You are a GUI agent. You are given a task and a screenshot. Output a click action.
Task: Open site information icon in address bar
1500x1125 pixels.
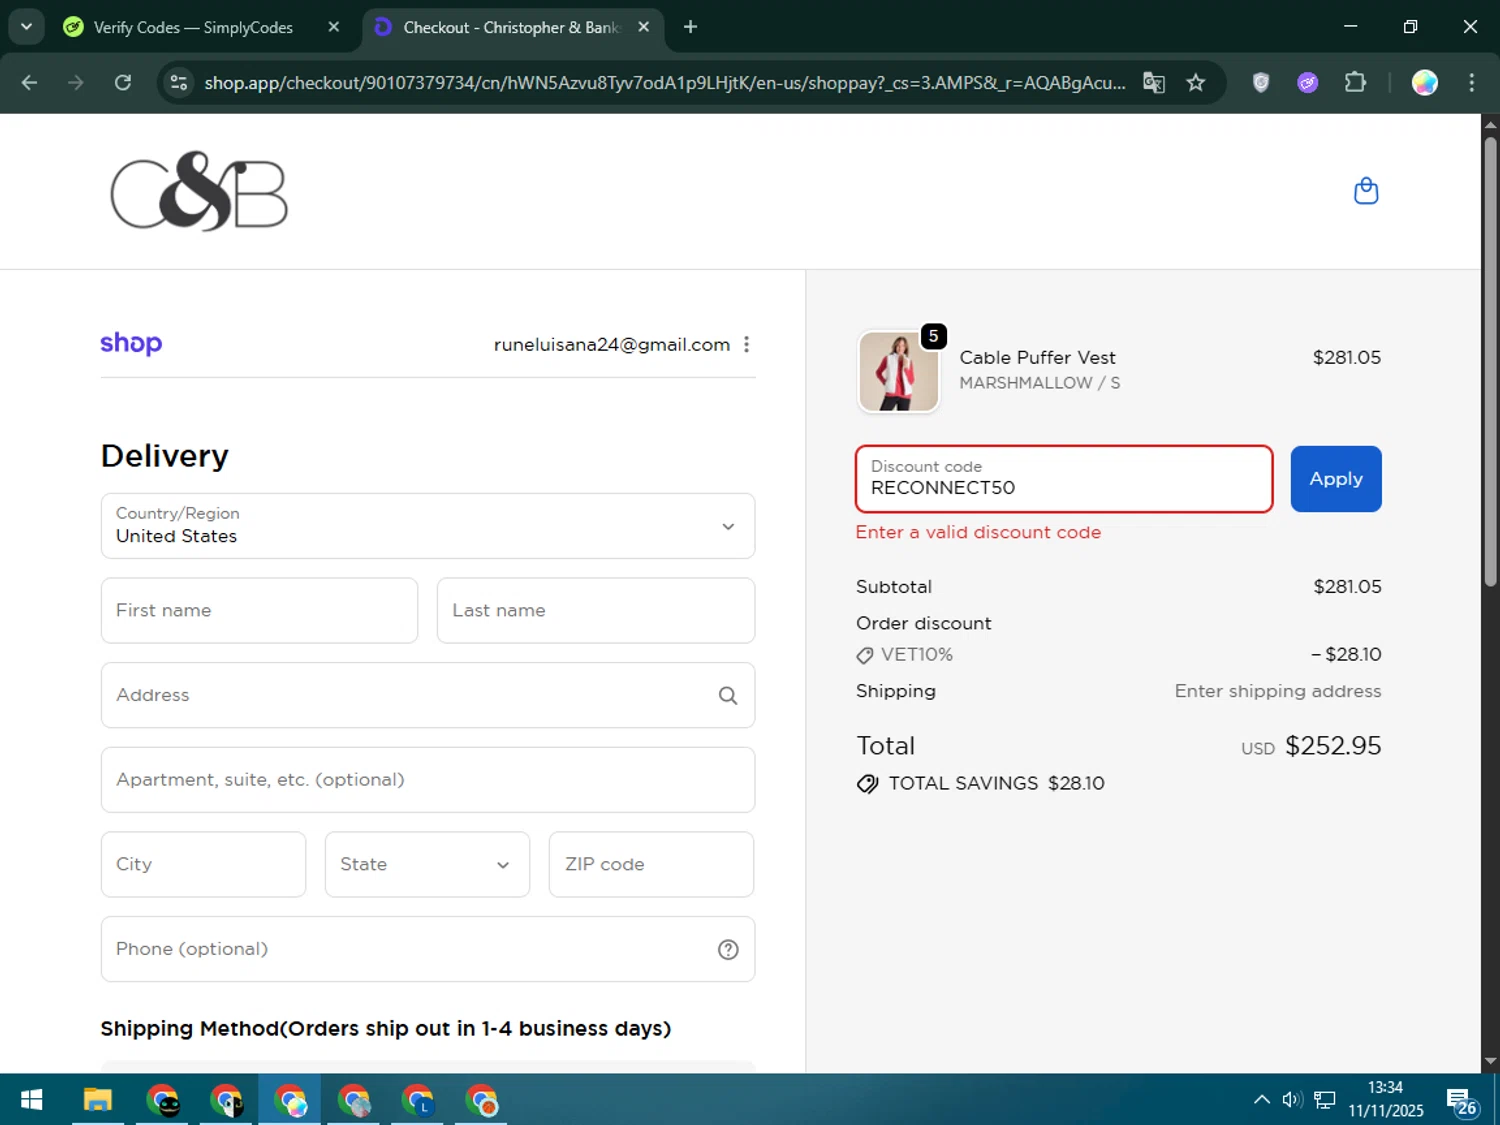point(179,82)
